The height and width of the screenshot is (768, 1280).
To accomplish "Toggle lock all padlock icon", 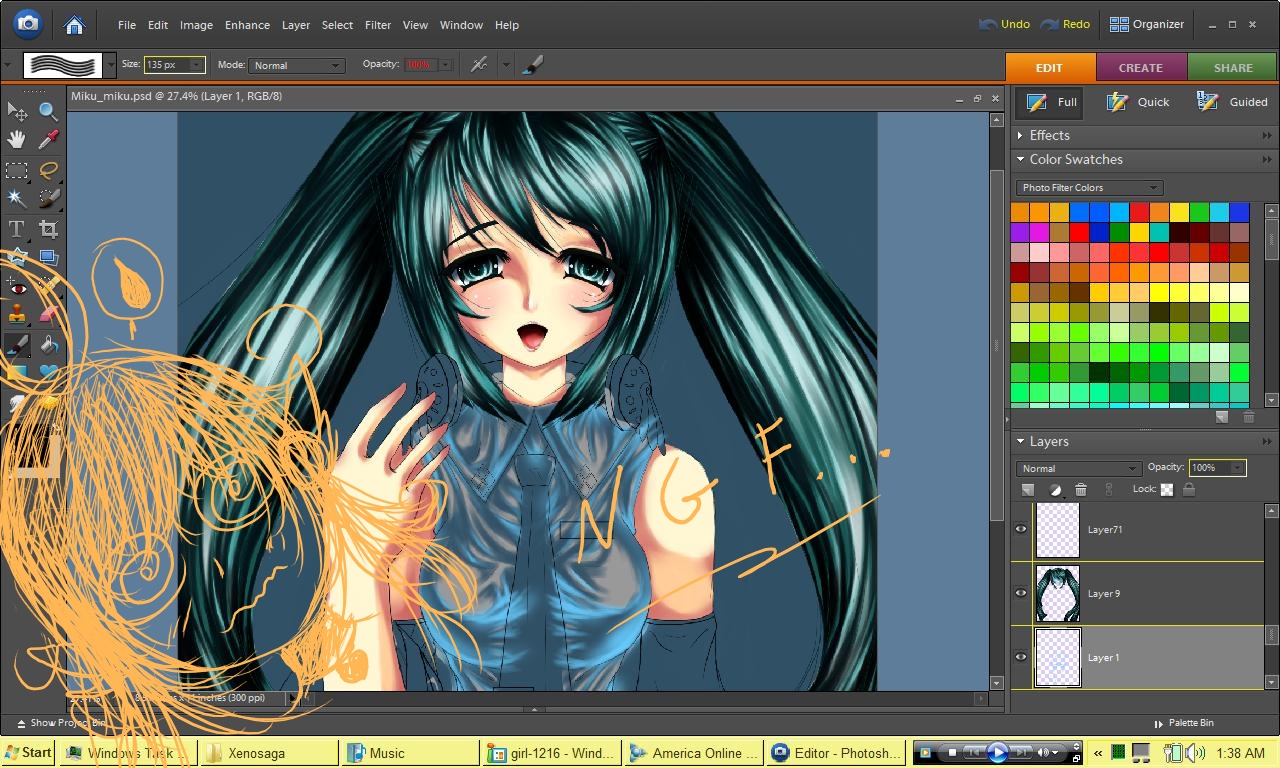I will click(x=1188, y=490).
